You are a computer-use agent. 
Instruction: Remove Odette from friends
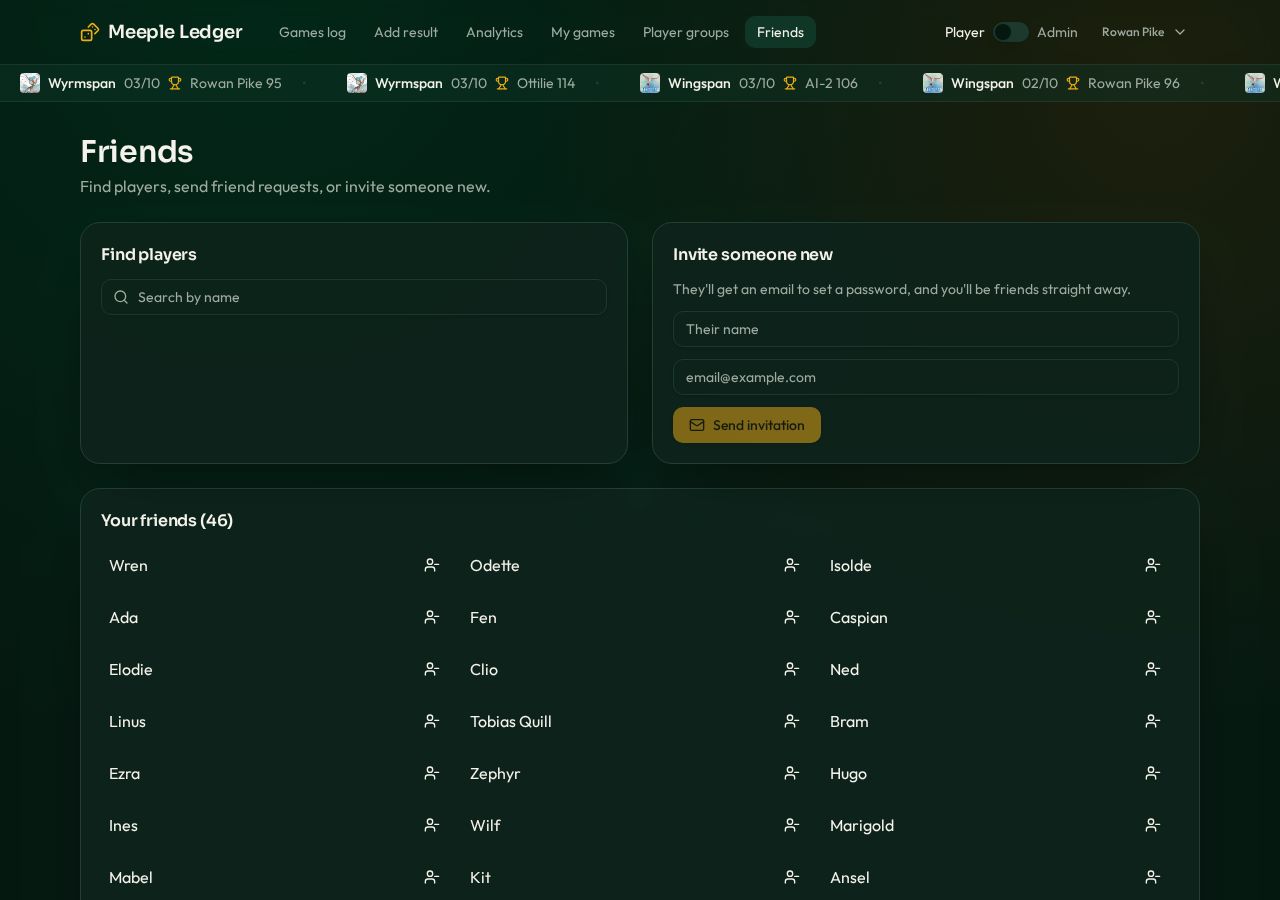click(792, 565)
